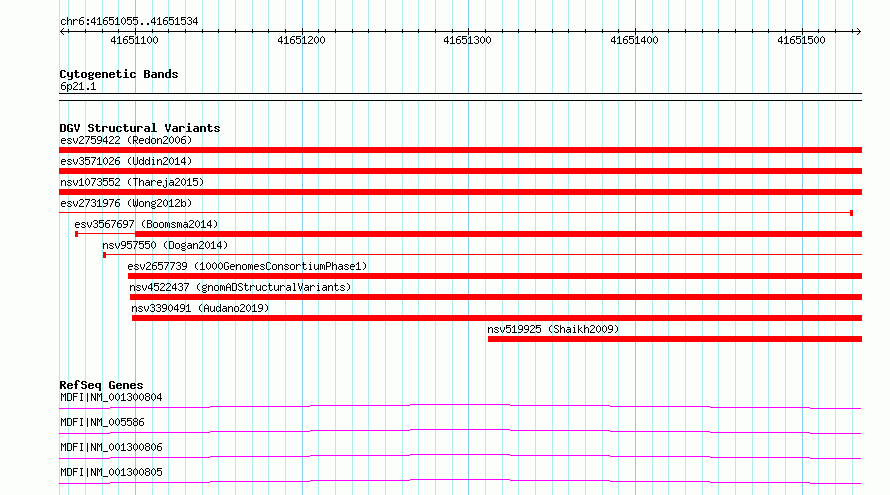Click variant label esv2731976 (Wong2012b)
Image resolution: width=890 pixels, height=495 pixels.
coord(126,203)
